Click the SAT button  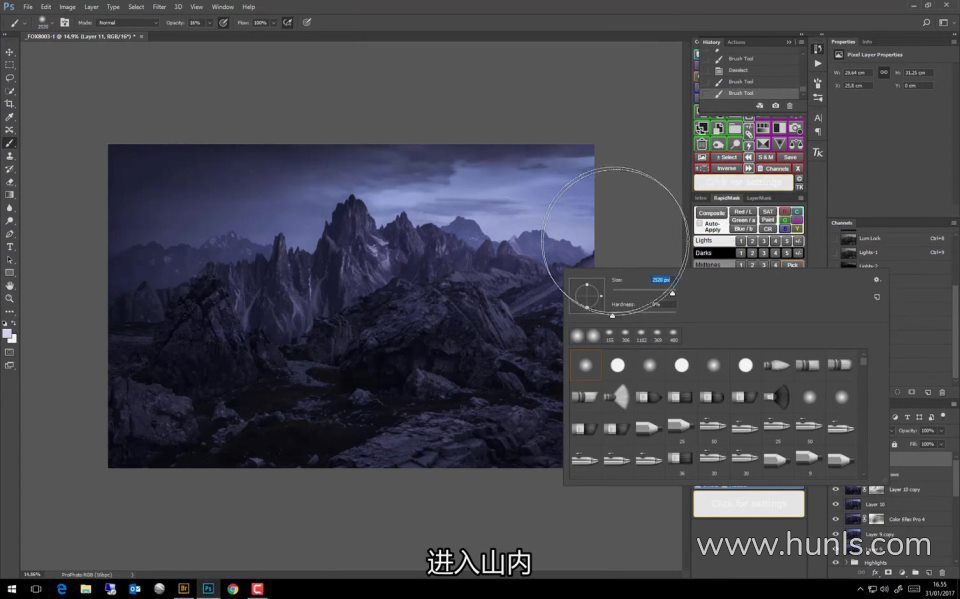coord(768,212)
